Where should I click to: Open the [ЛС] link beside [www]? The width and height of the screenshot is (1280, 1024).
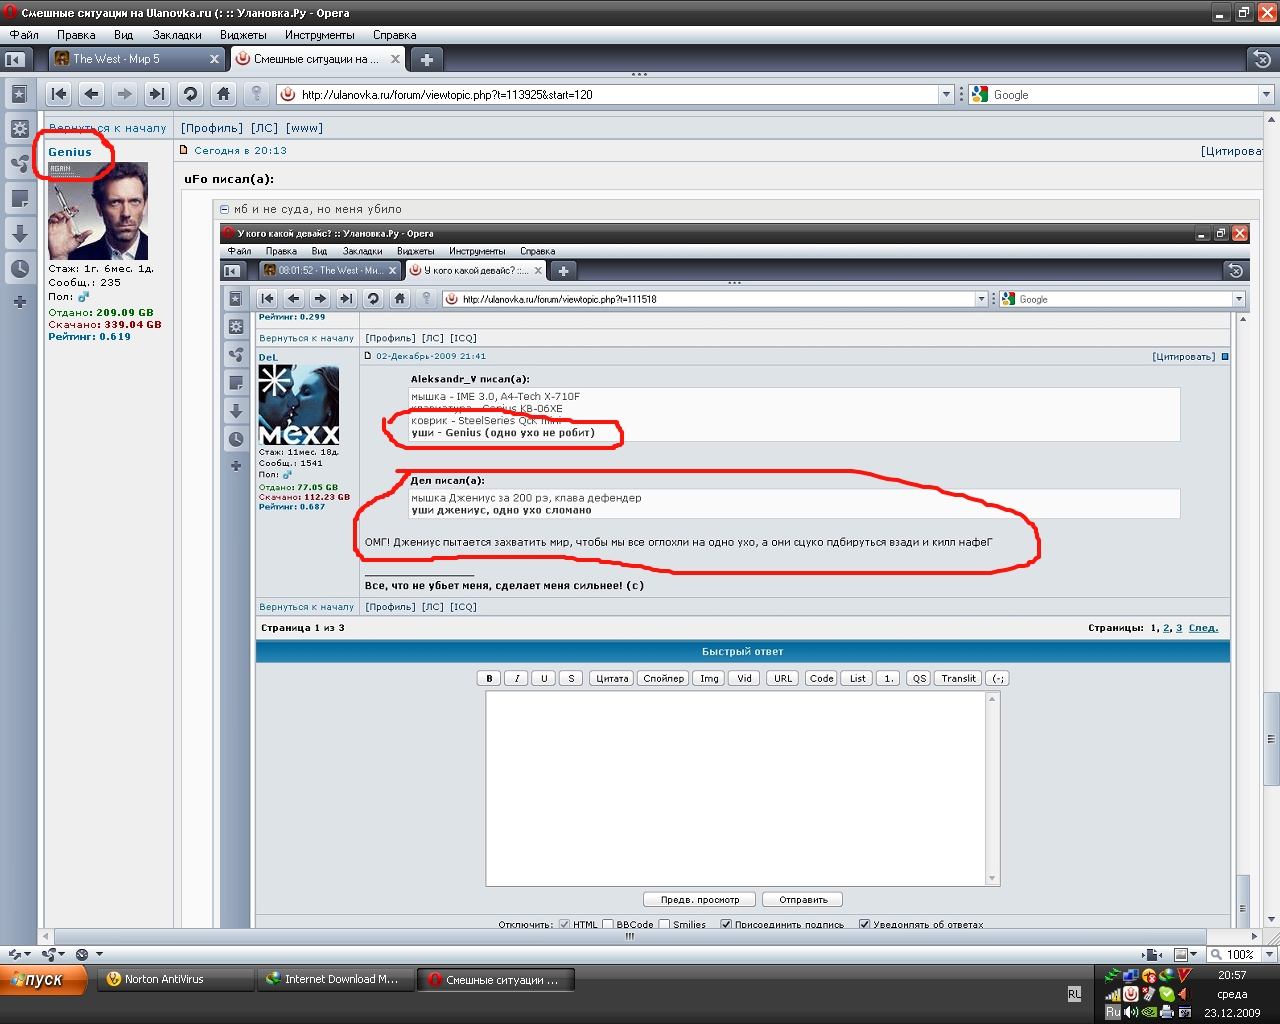264,128
